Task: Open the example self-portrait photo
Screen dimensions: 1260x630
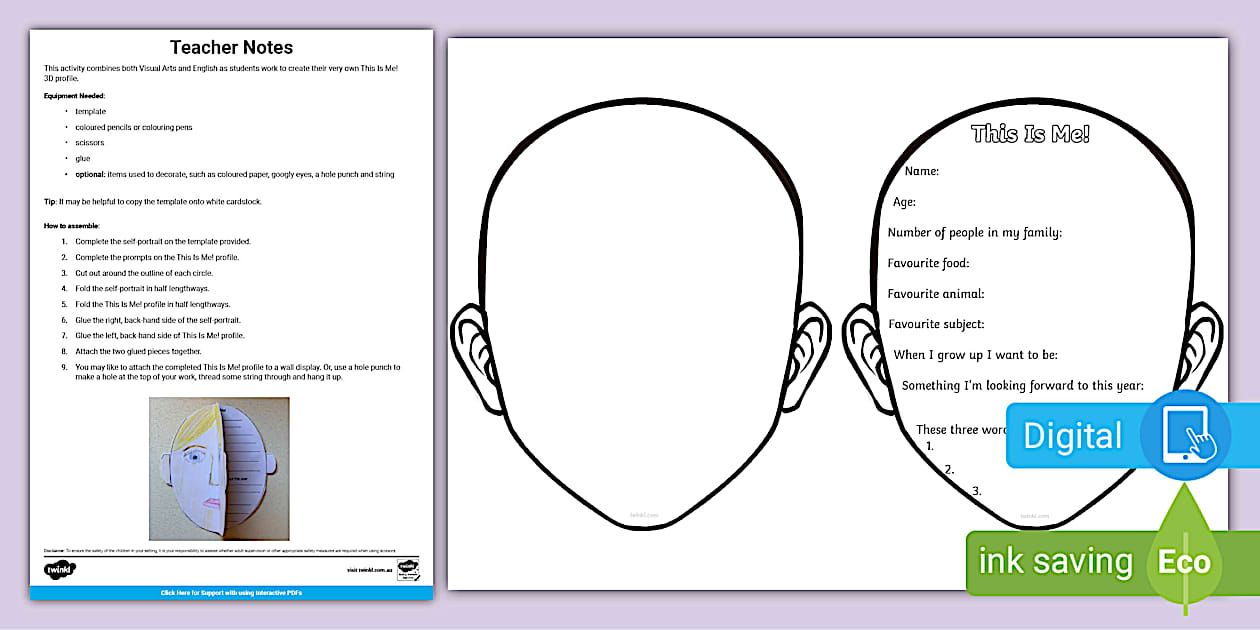Action: click(x=219, y=468)
